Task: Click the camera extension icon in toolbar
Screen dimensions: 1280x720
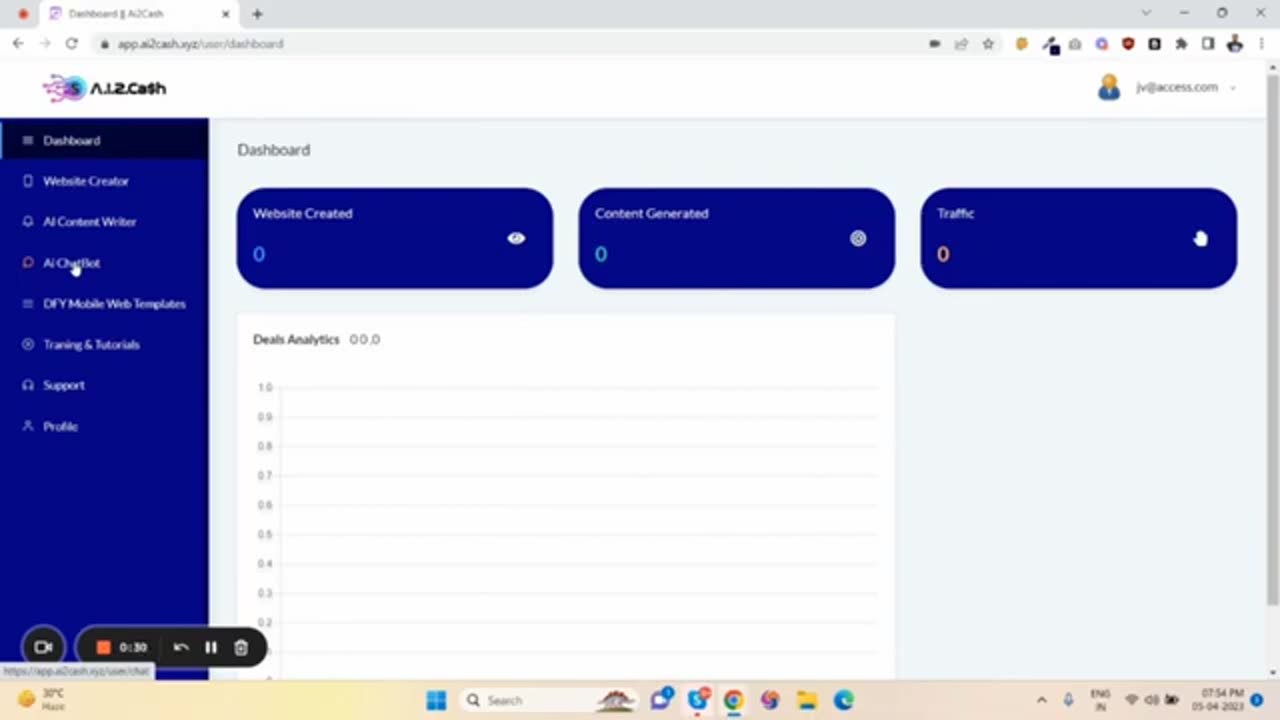Action: (x=1075, y=44)
